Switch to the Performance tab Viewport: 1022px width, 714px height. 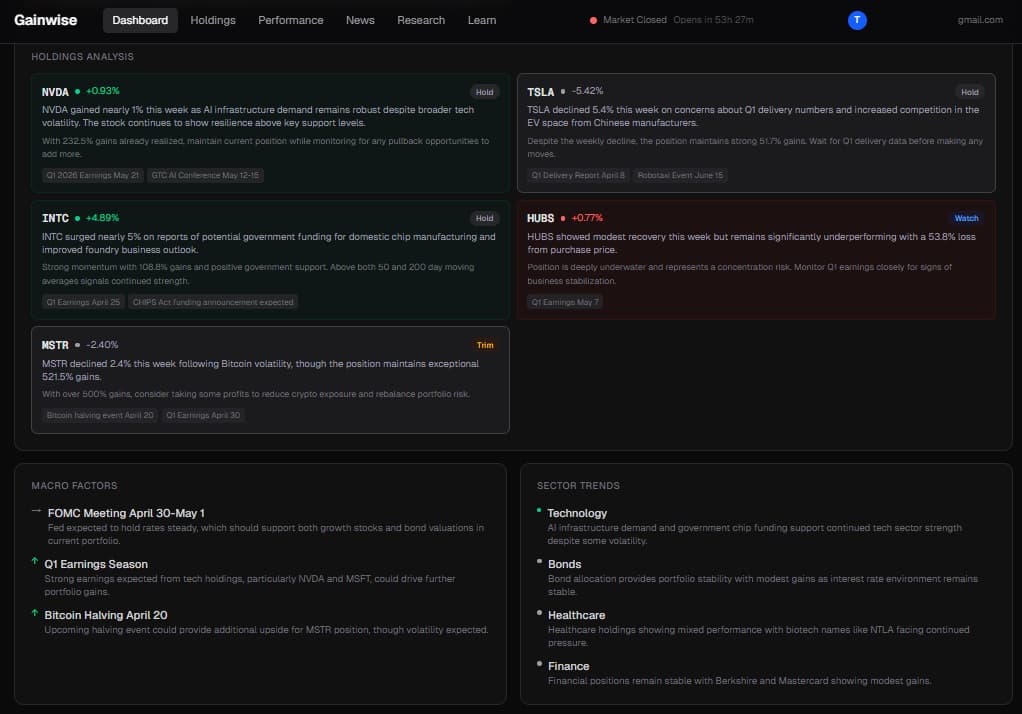pos(290,20)
